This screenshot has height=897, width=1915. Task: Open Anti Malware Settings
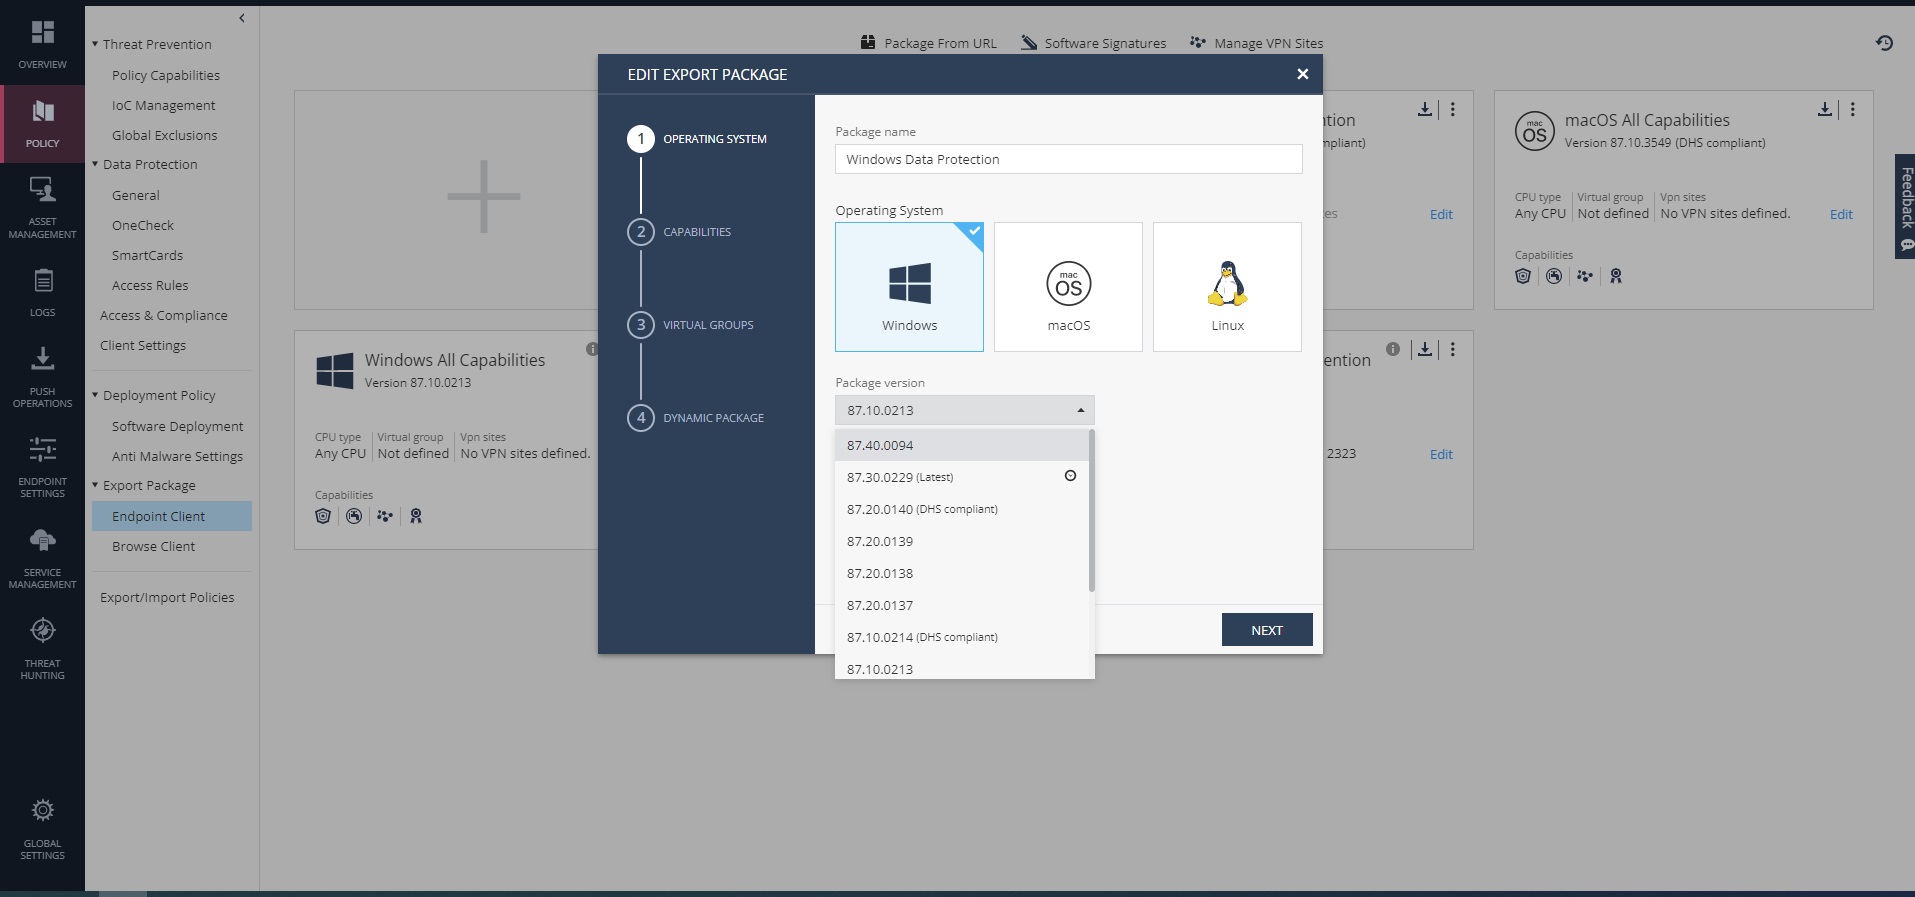[x=178, y=456]
